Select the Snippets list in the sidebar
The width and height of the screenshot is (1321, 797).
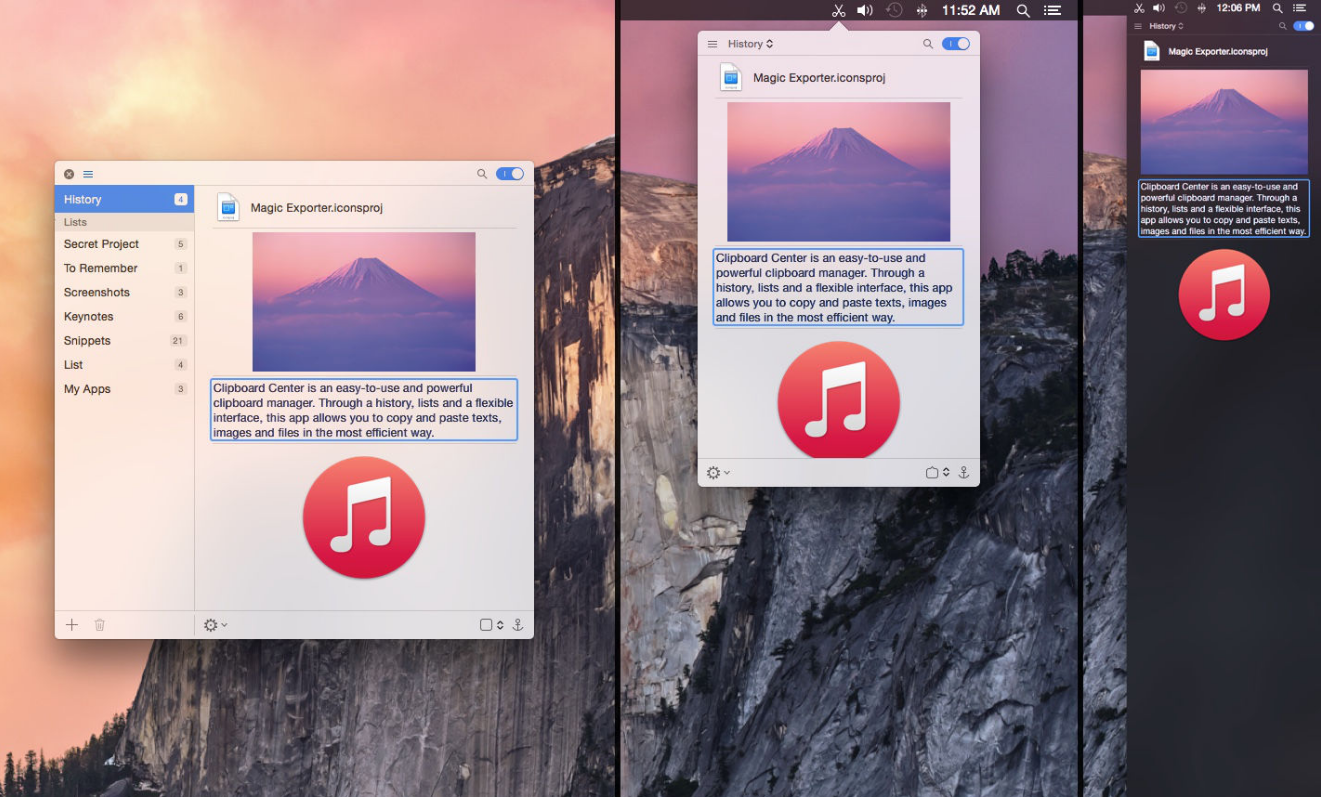pyautogui.click(x=88, y=341)
